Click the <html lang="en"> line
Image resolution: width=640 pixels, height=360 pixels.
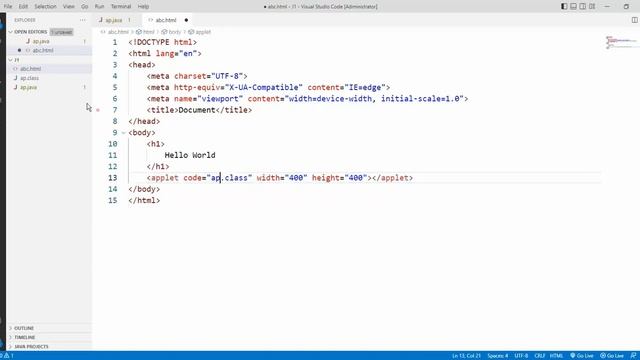tap(165, 53)
